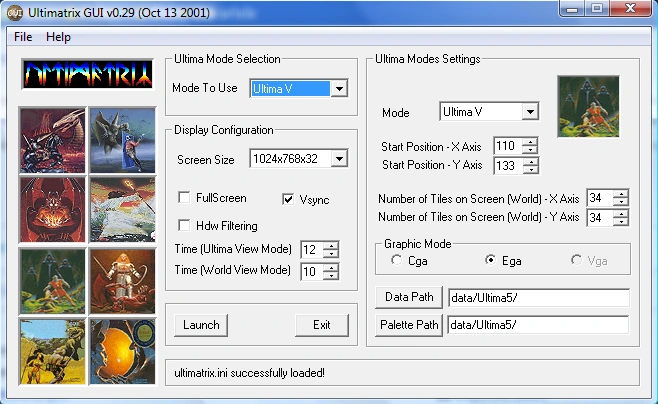
Task: Click the Palette Path text field
Action: 539,325
